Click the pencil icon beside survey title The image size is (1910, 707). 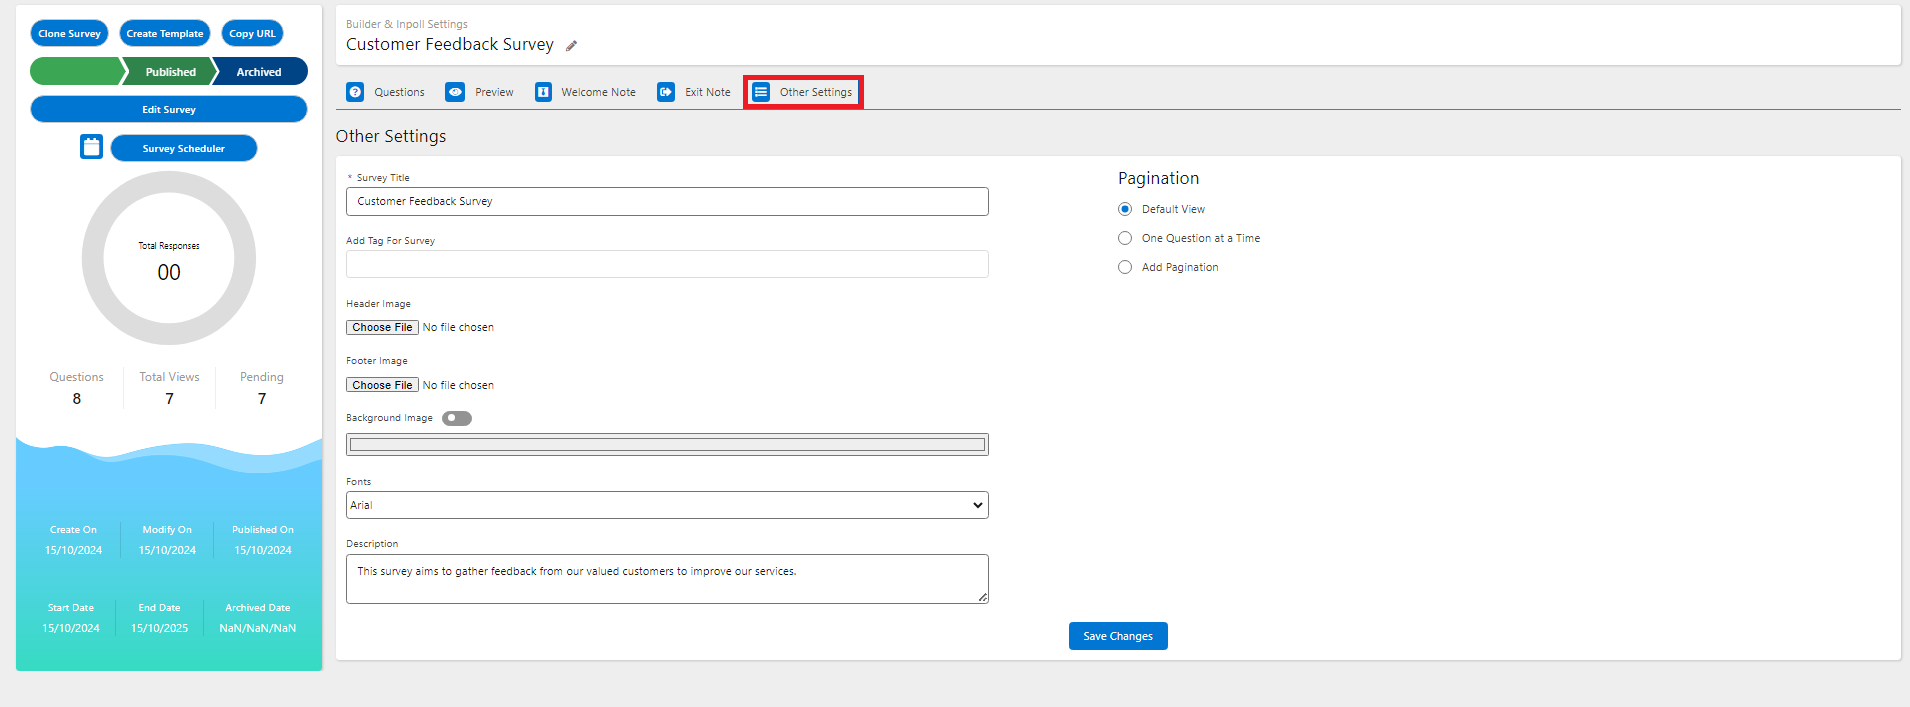point(571,46)
